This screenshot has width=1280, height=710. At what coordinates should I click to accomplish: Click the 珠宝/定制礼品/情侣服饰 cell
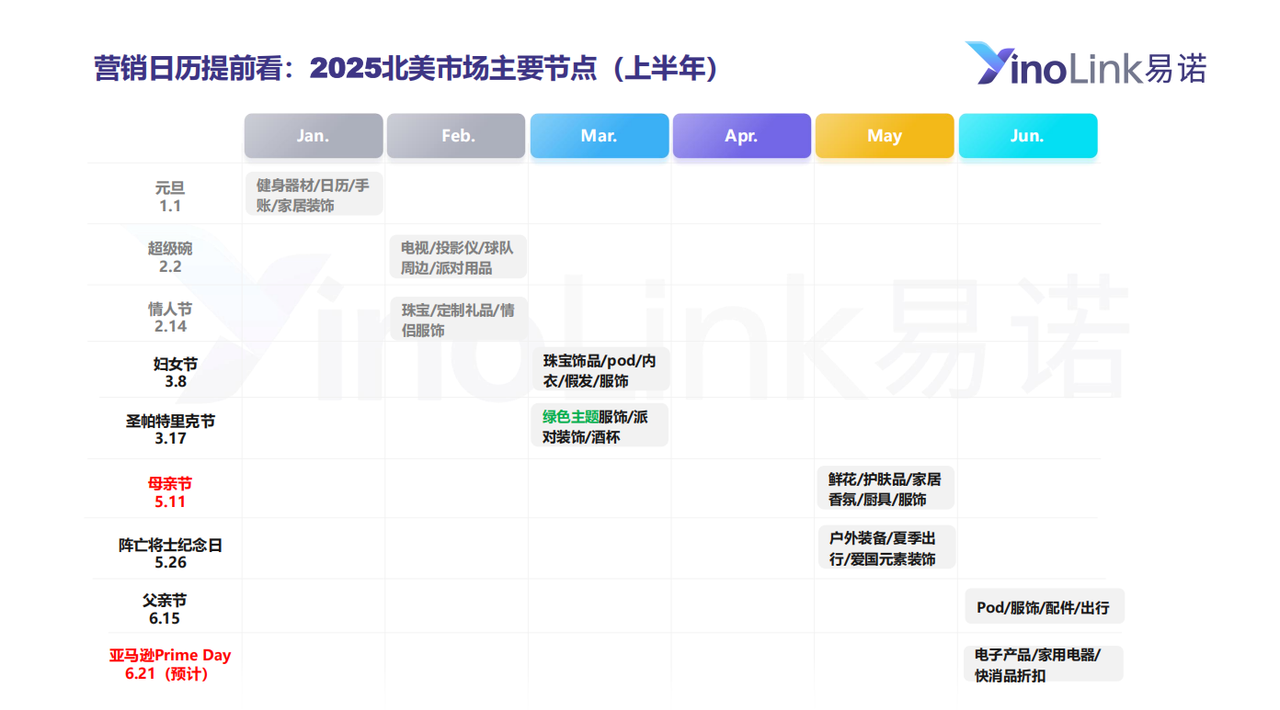[458, 319]
